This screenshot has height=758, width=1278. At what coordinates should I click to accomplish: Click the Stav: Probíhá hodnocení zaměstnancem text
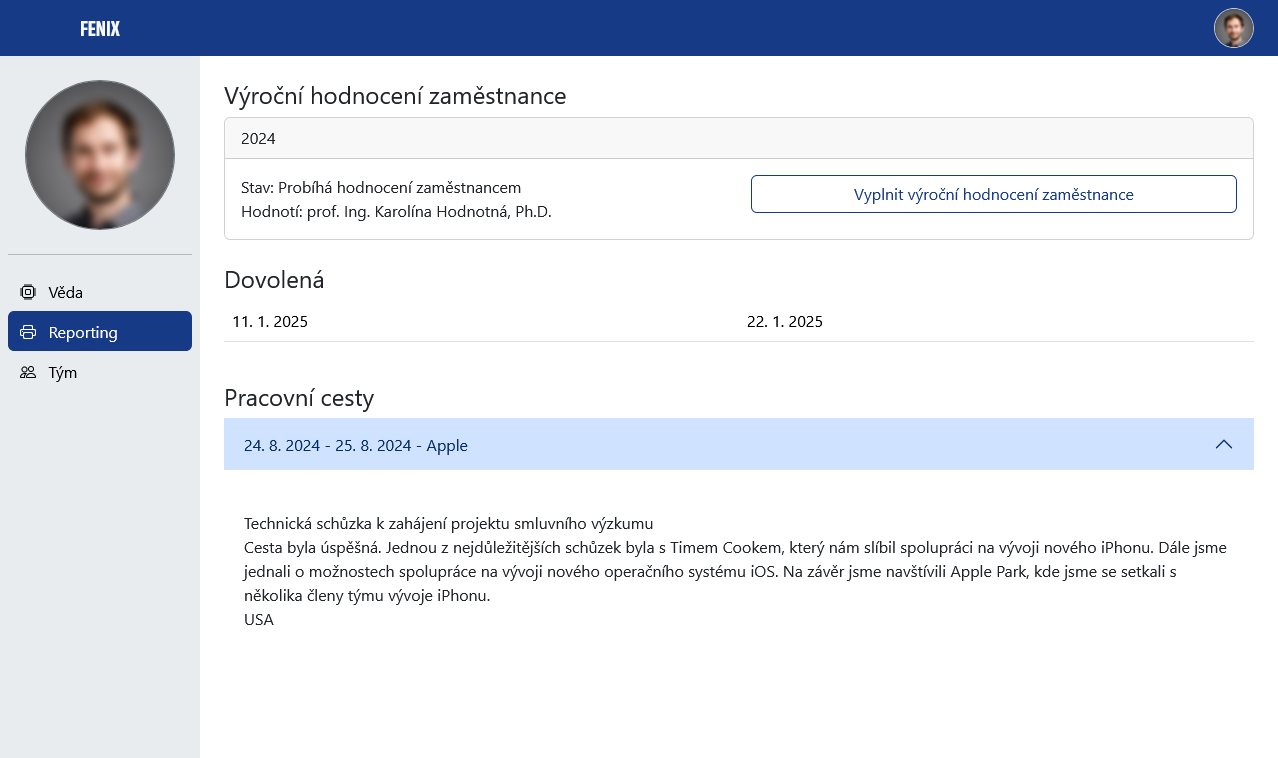pyautogui.click(x=381, y=187)
